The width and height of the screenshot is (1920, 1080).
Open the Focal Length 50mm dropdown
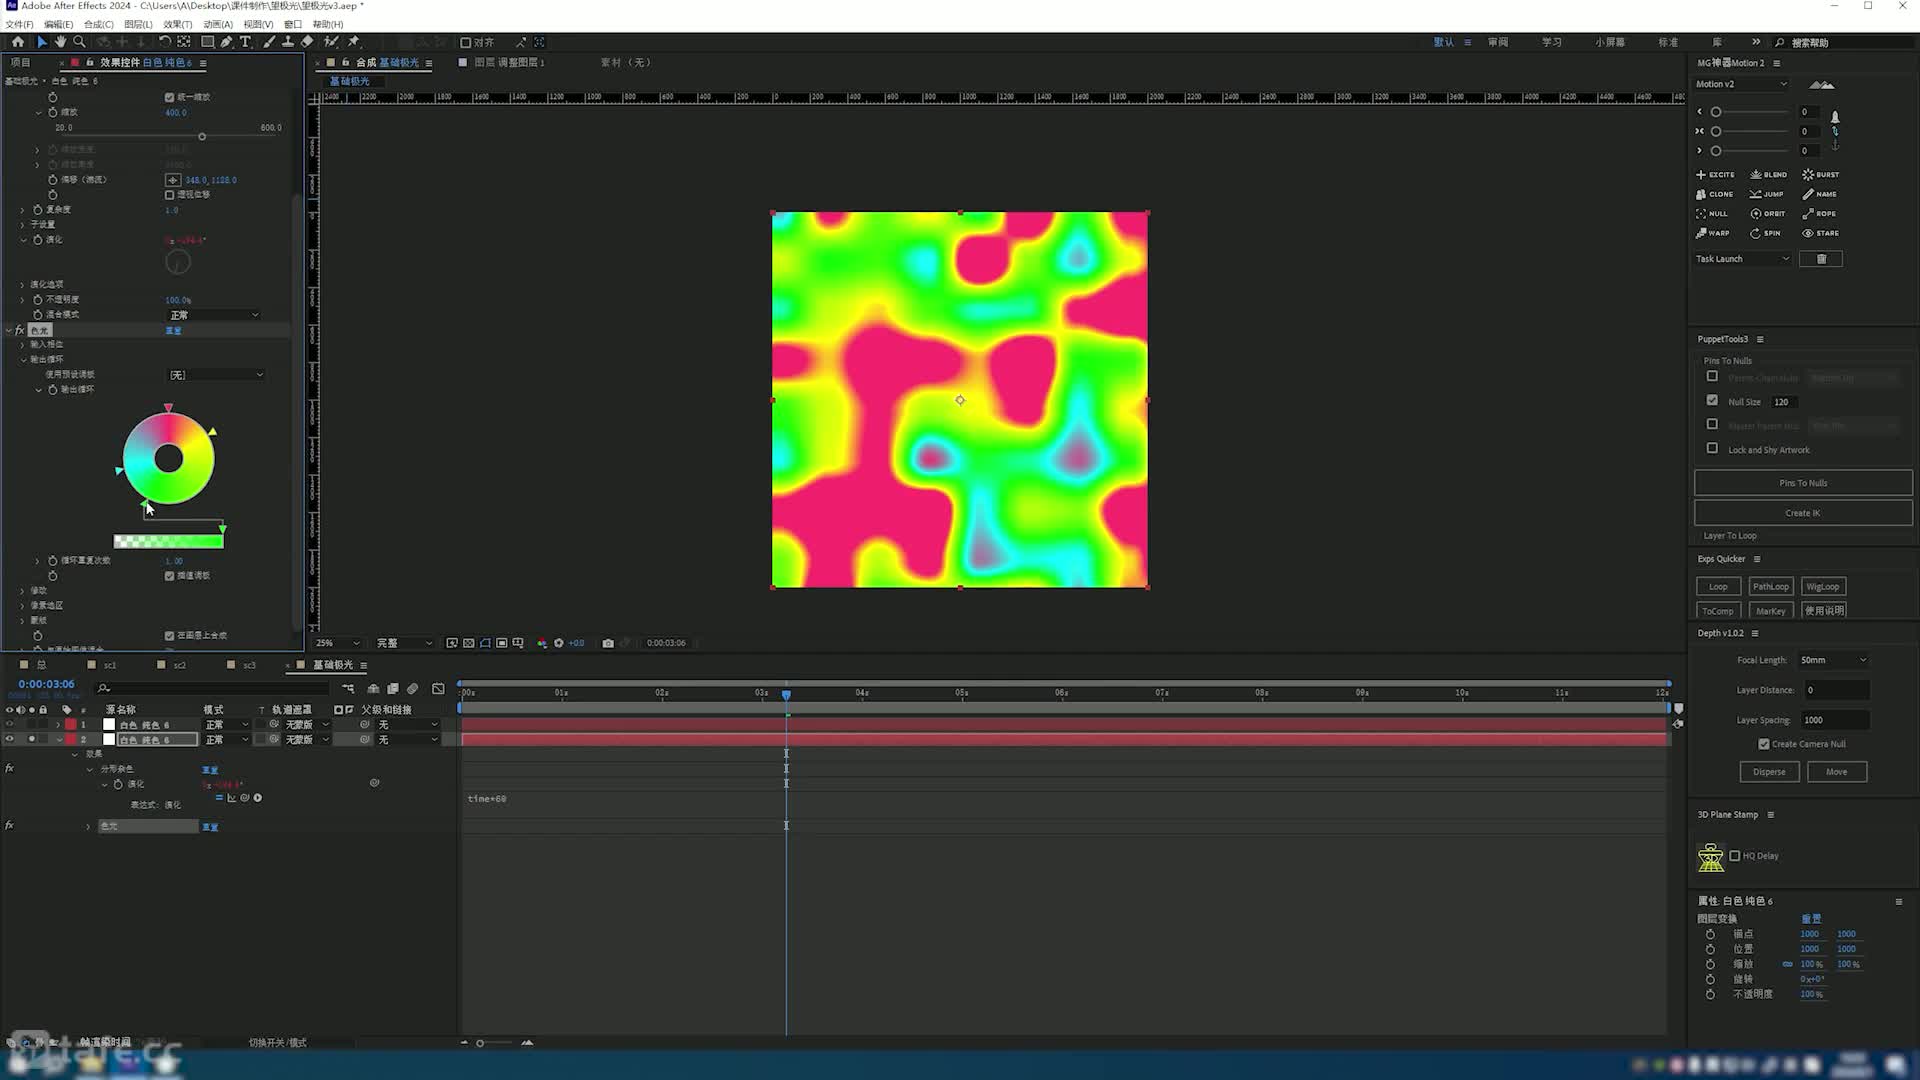[x=1833, y=660]
